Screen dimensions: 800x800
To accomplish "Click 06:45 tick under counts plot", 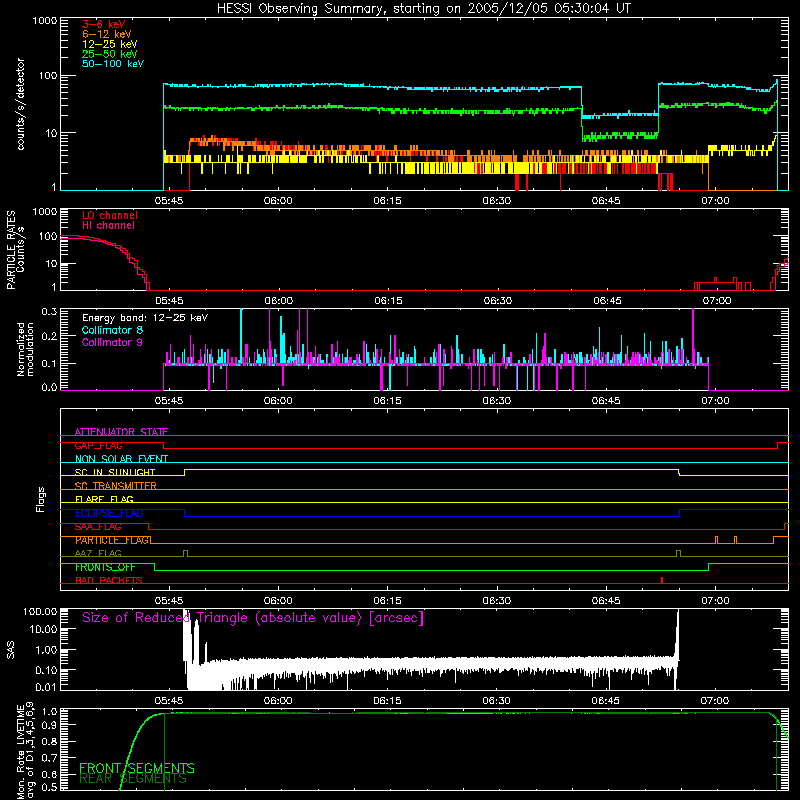I will pos(606,201).
